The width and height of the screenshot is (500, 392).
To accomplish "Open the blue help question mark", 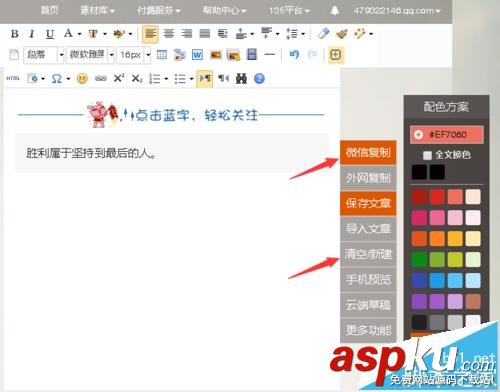I will 259,79.
